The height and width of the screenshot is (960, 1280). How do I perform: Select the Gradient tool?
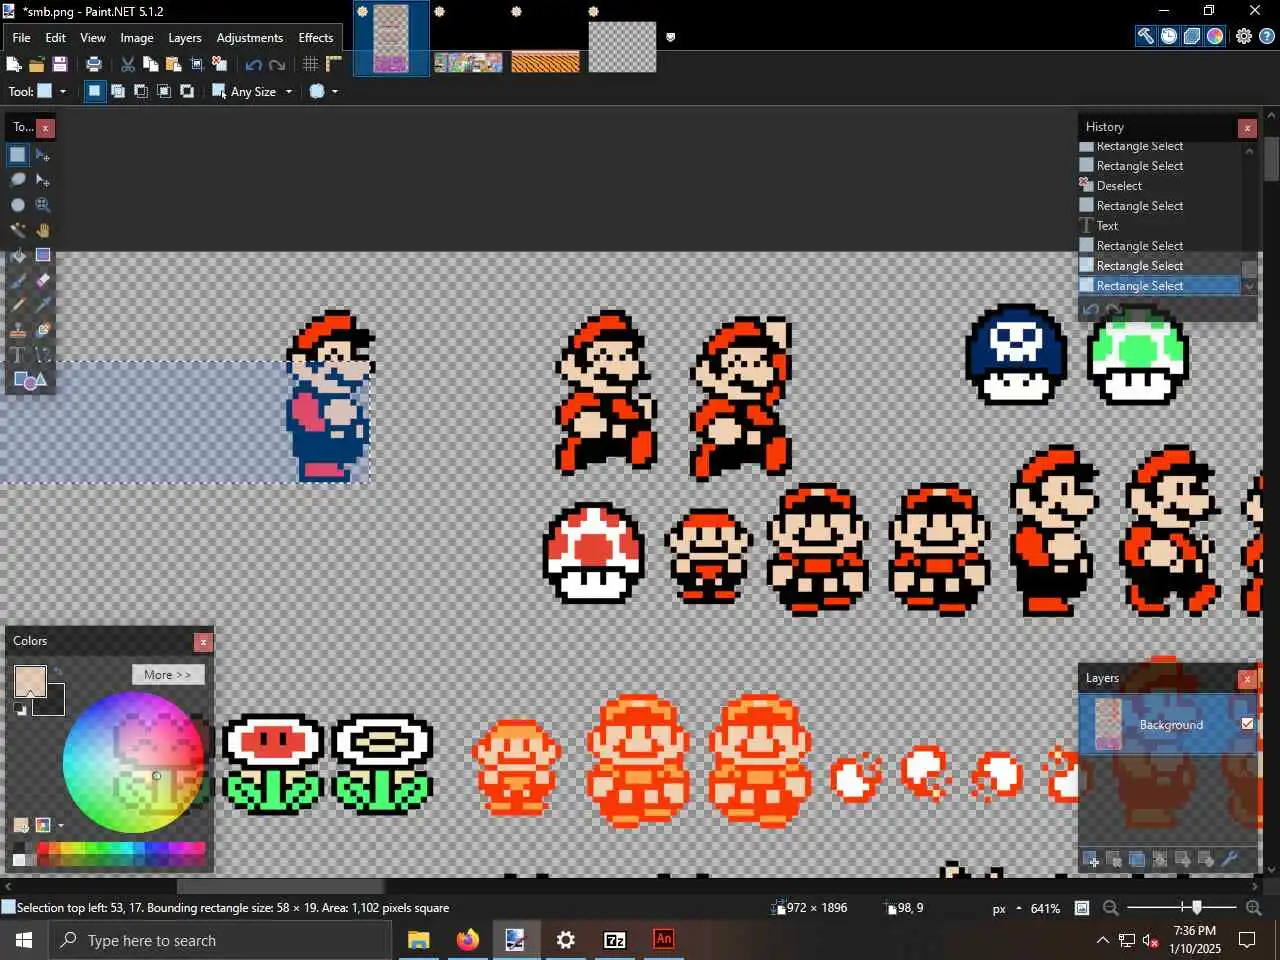[43, 255]
